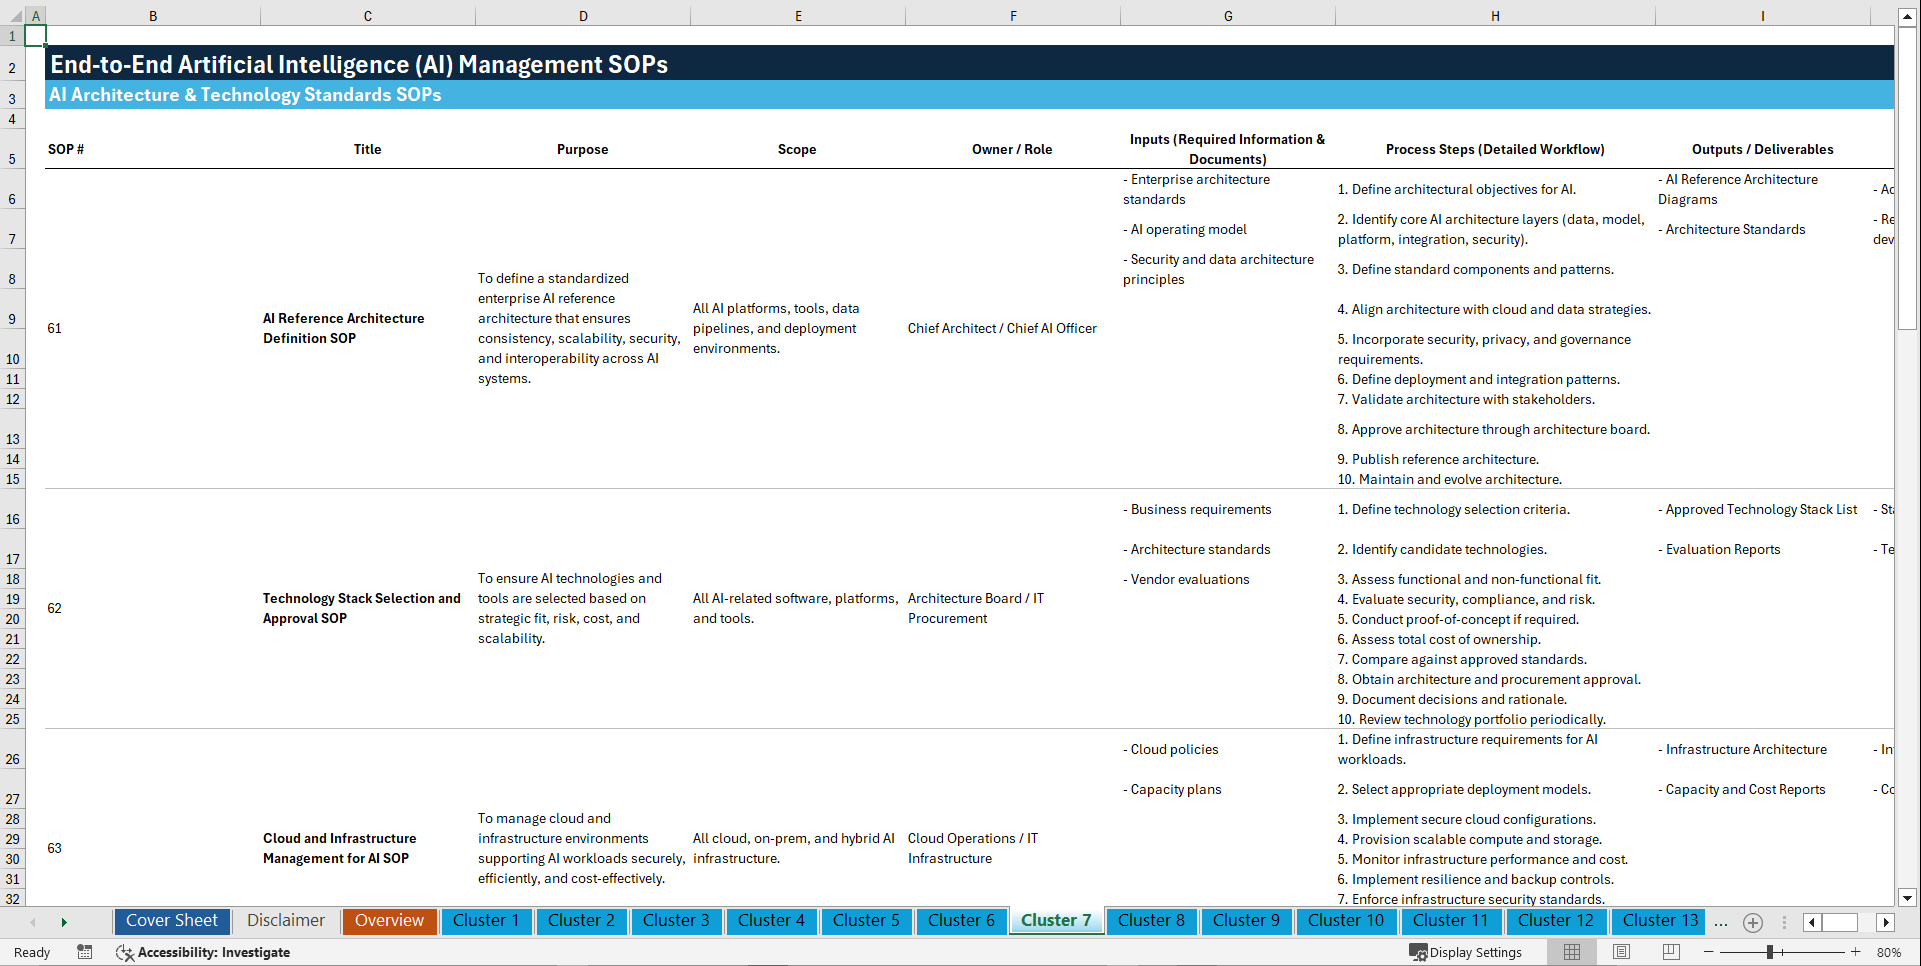Go to the Cover Sheet tab
This screenshot has height=966, width=1921.
171,921
